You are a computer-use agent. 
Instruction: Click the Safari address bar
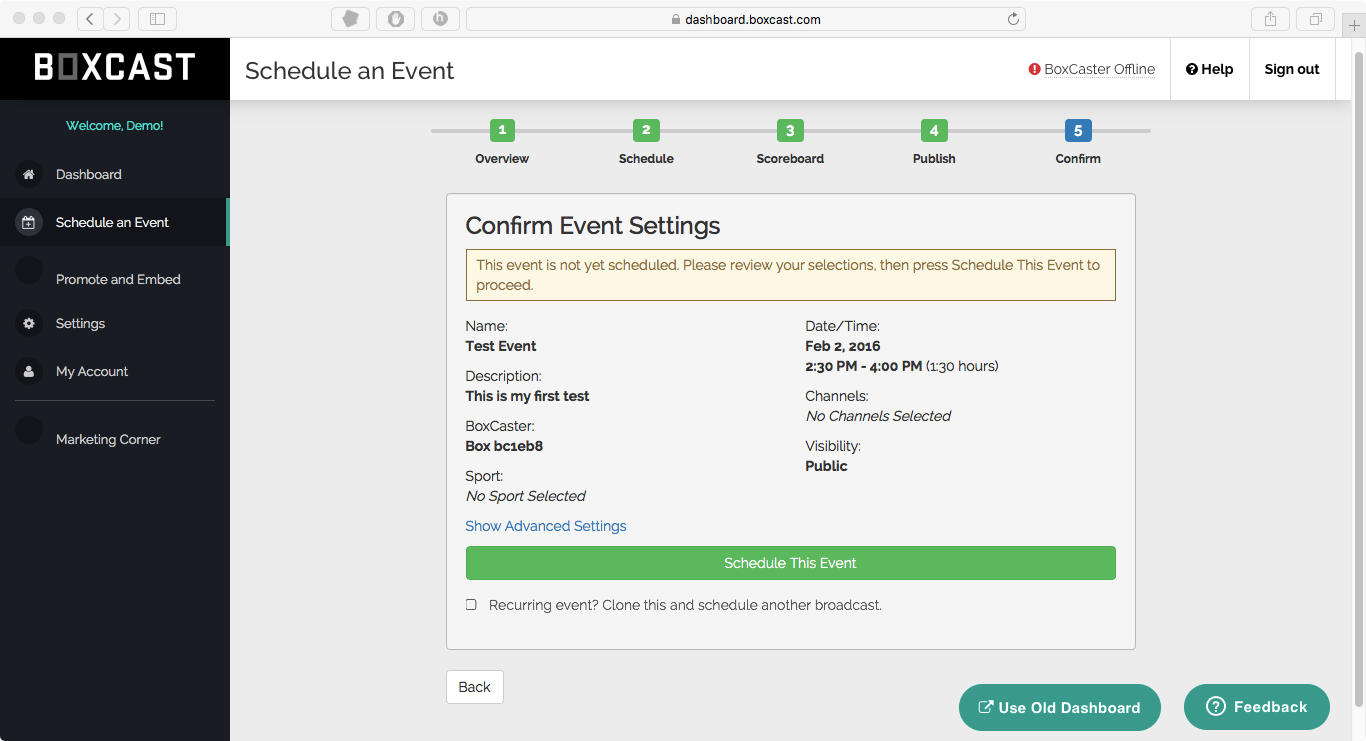tap(745, 19)
